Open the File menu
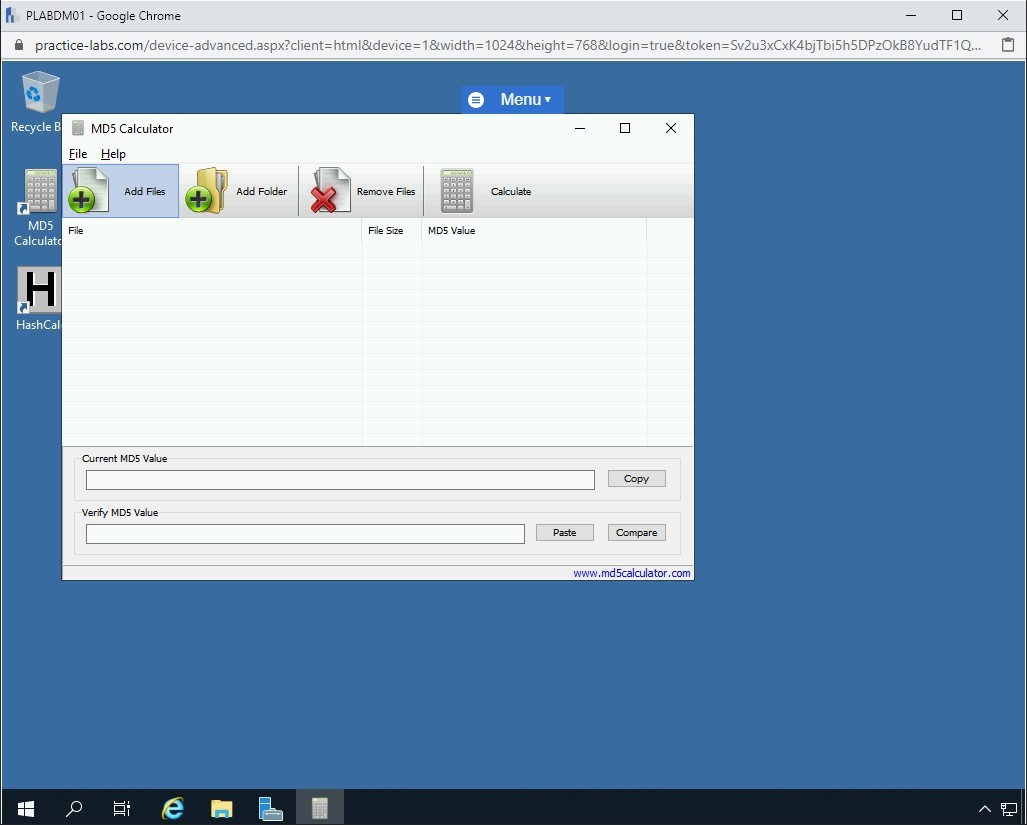Screen dimensions: 1027x825 [78, 154]
